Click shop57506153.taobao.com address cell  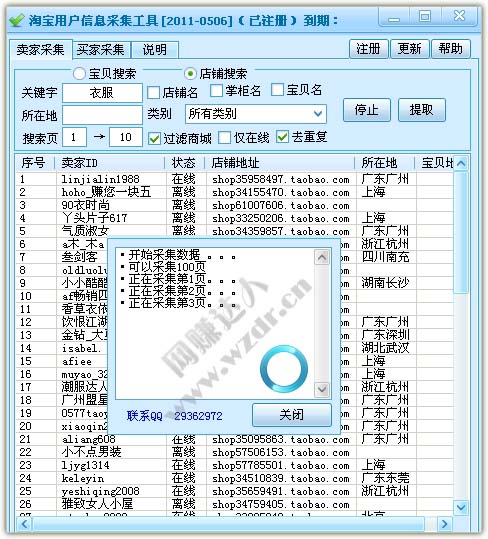coord(281,452)
